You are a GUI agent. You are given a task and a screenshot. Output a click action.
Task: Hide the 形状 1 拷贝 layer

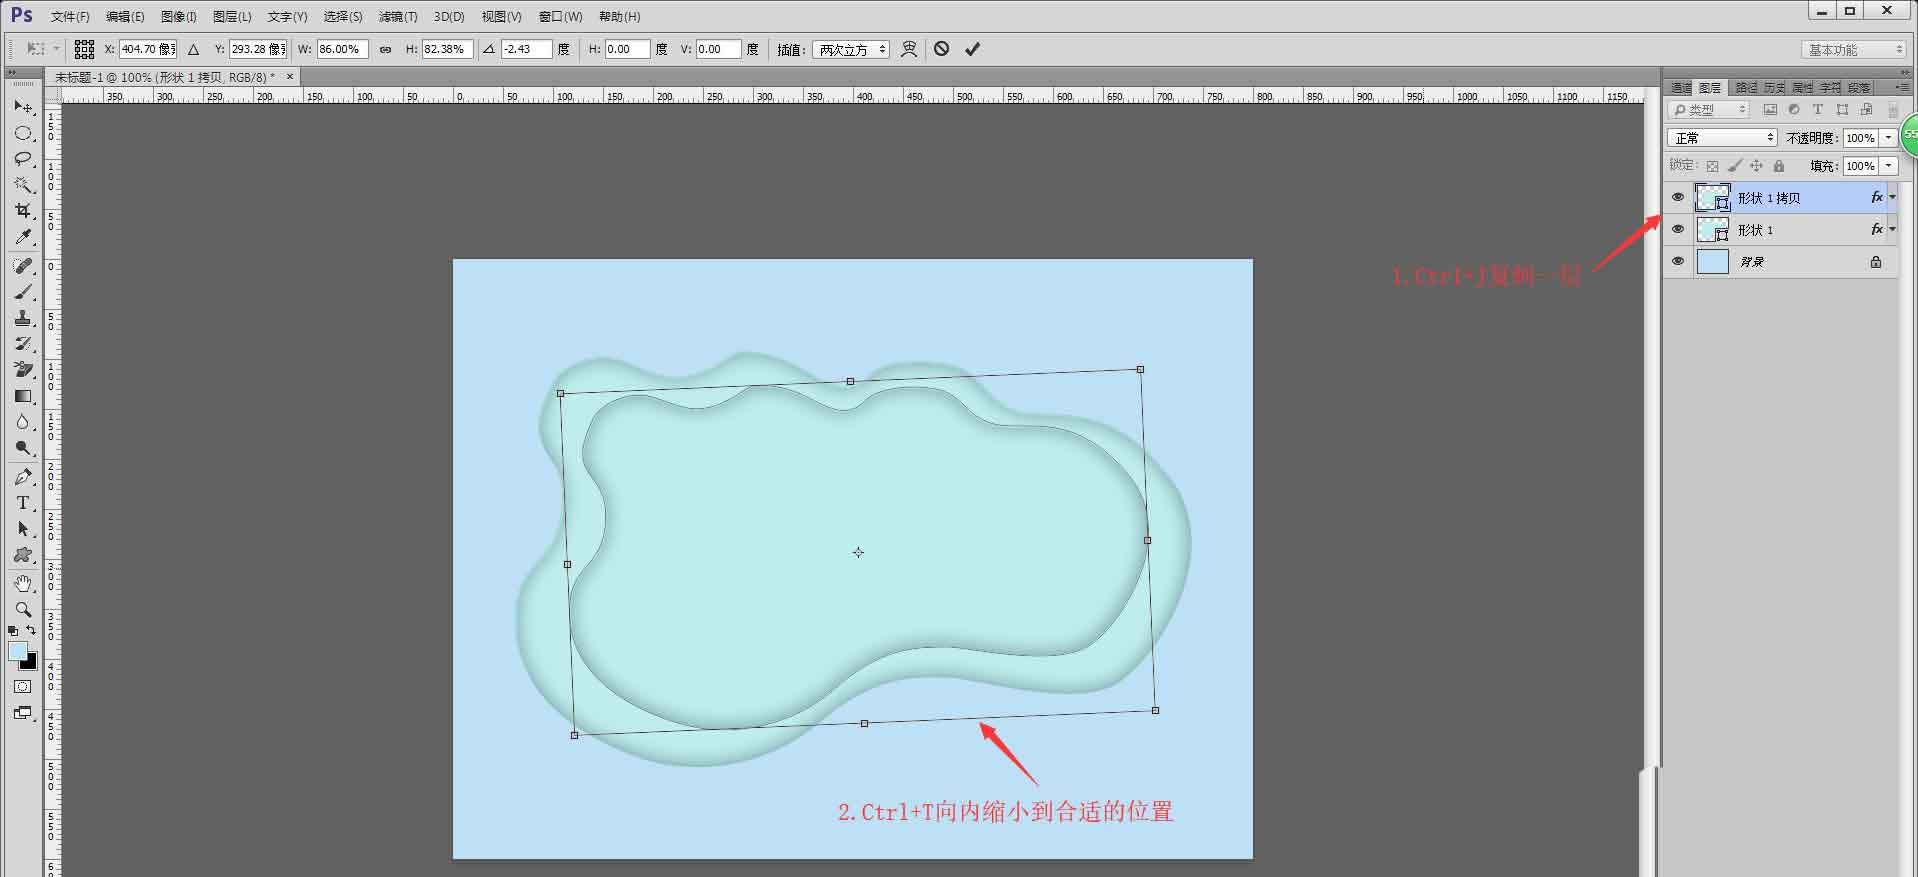pos(1678,197)
